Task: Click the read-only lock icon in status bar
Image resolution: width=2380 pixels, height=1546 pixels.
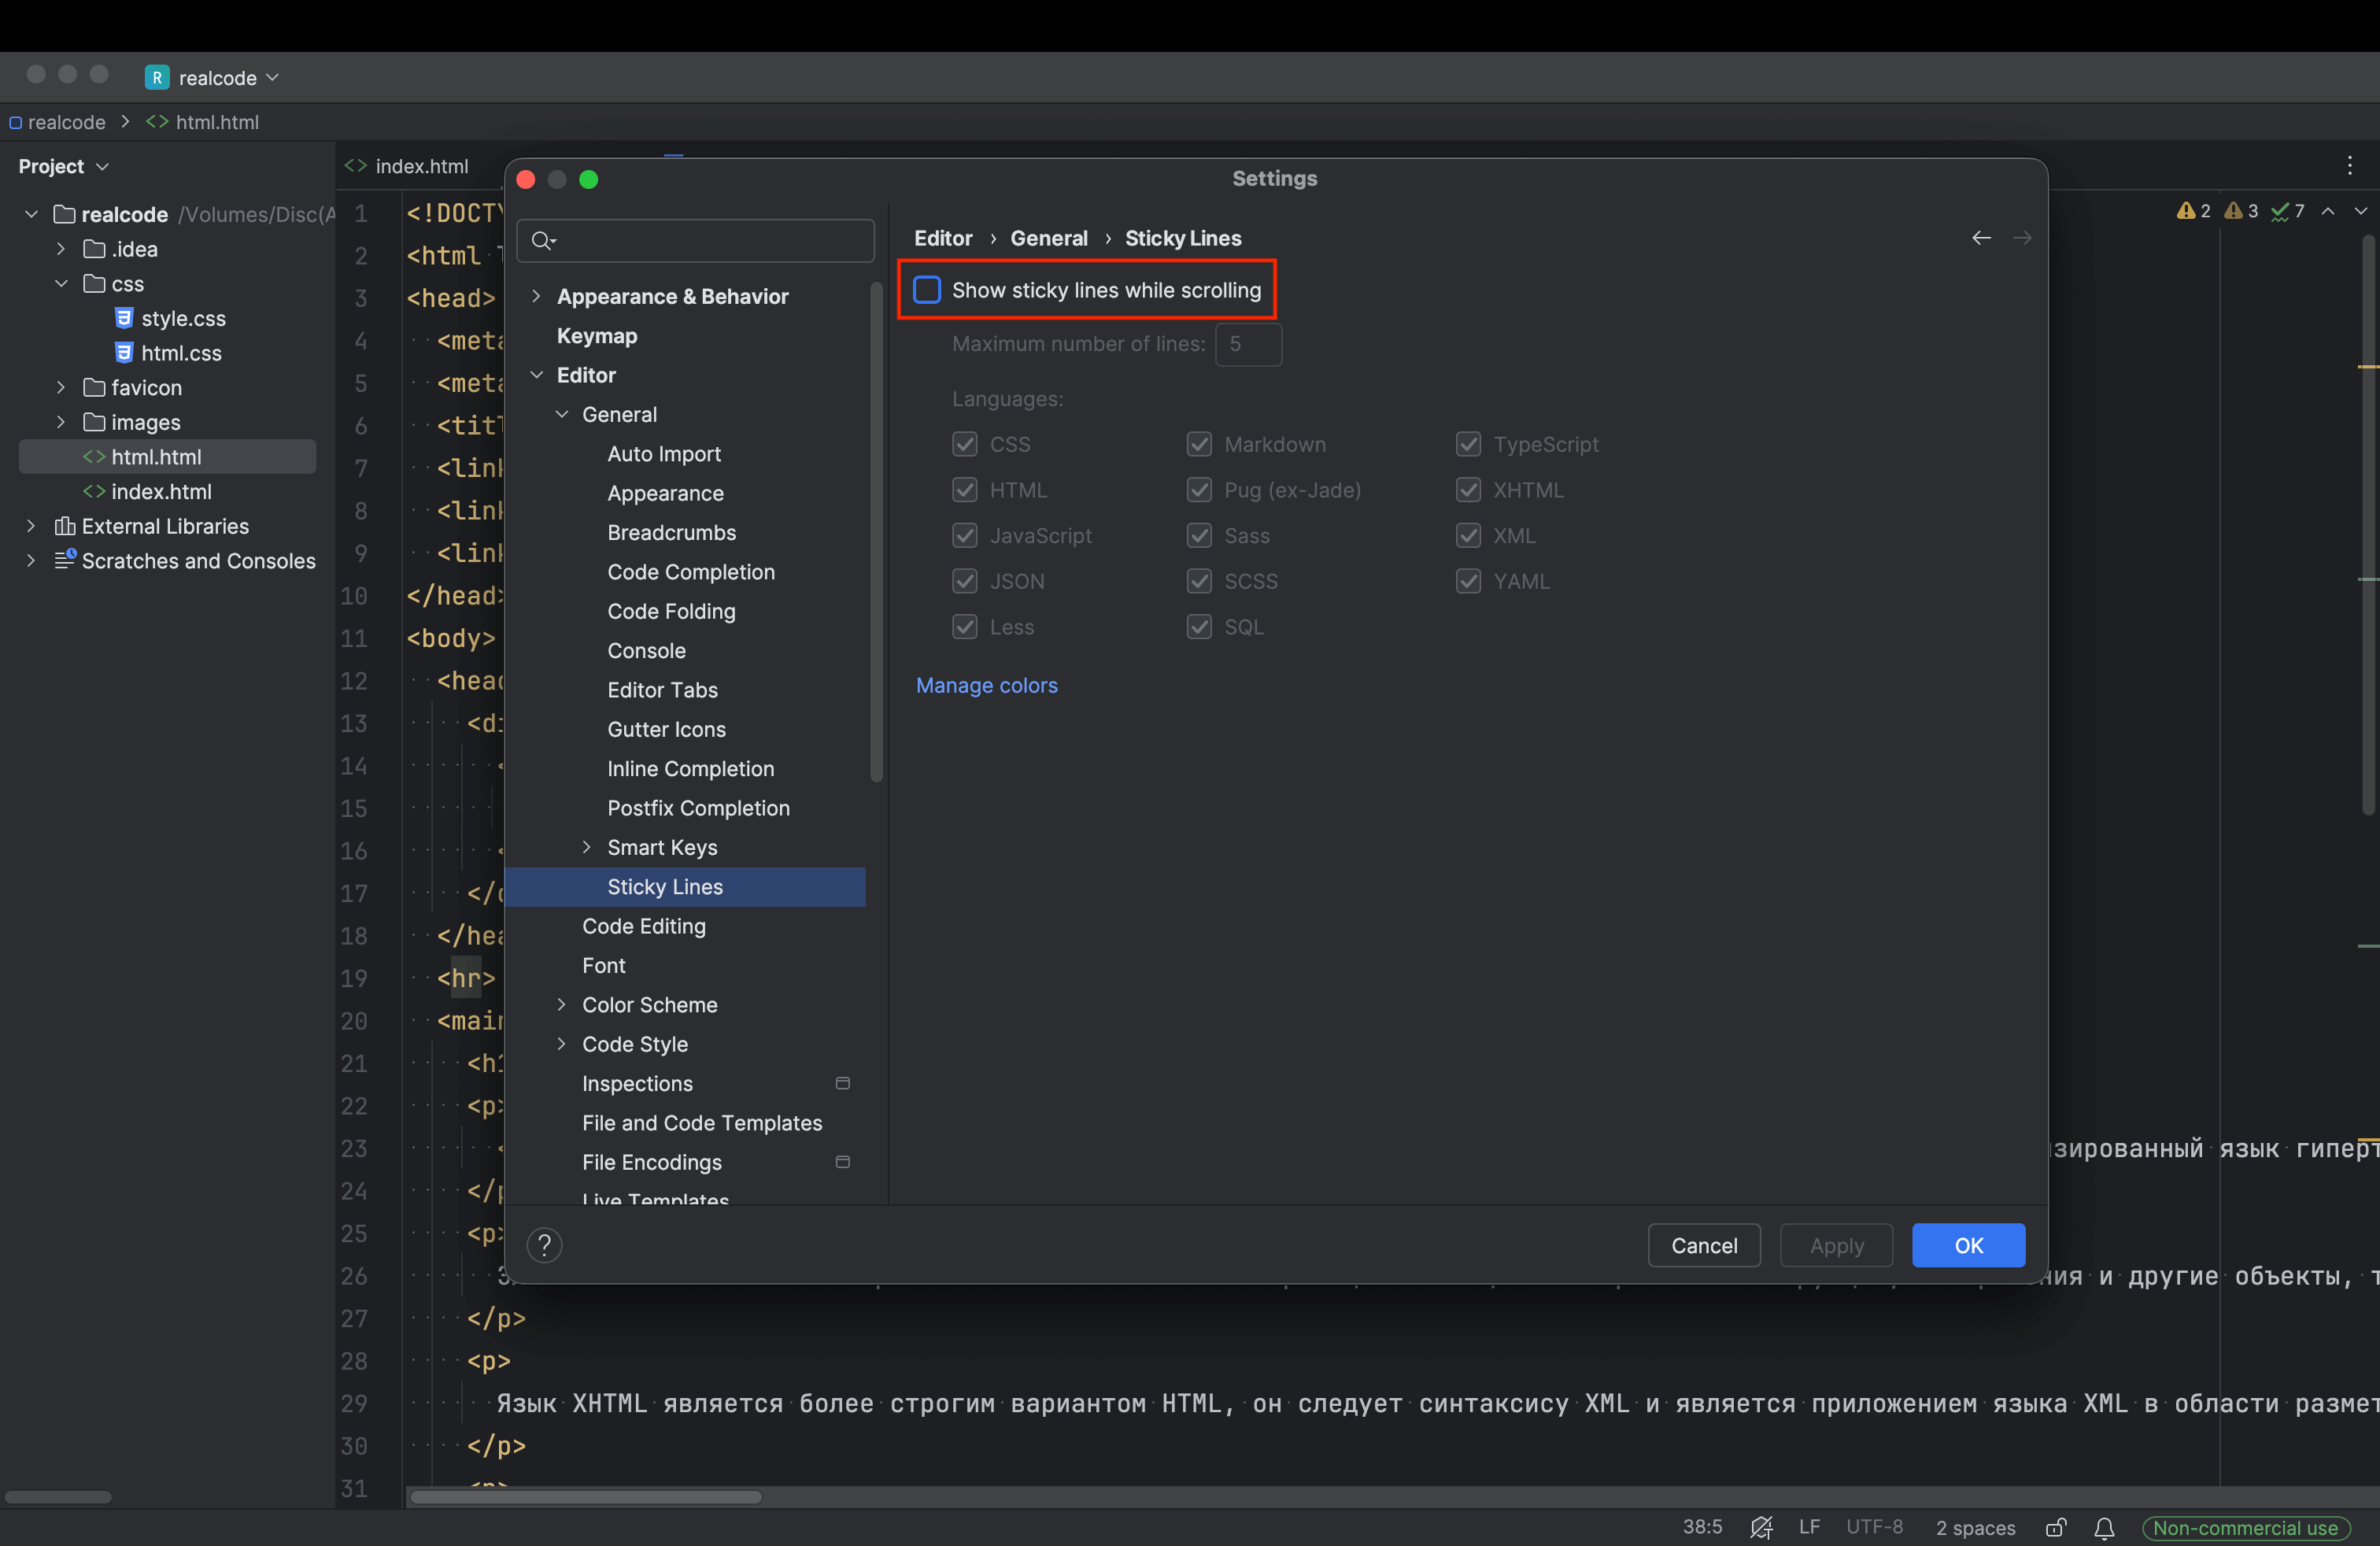Action: 2056,1527
